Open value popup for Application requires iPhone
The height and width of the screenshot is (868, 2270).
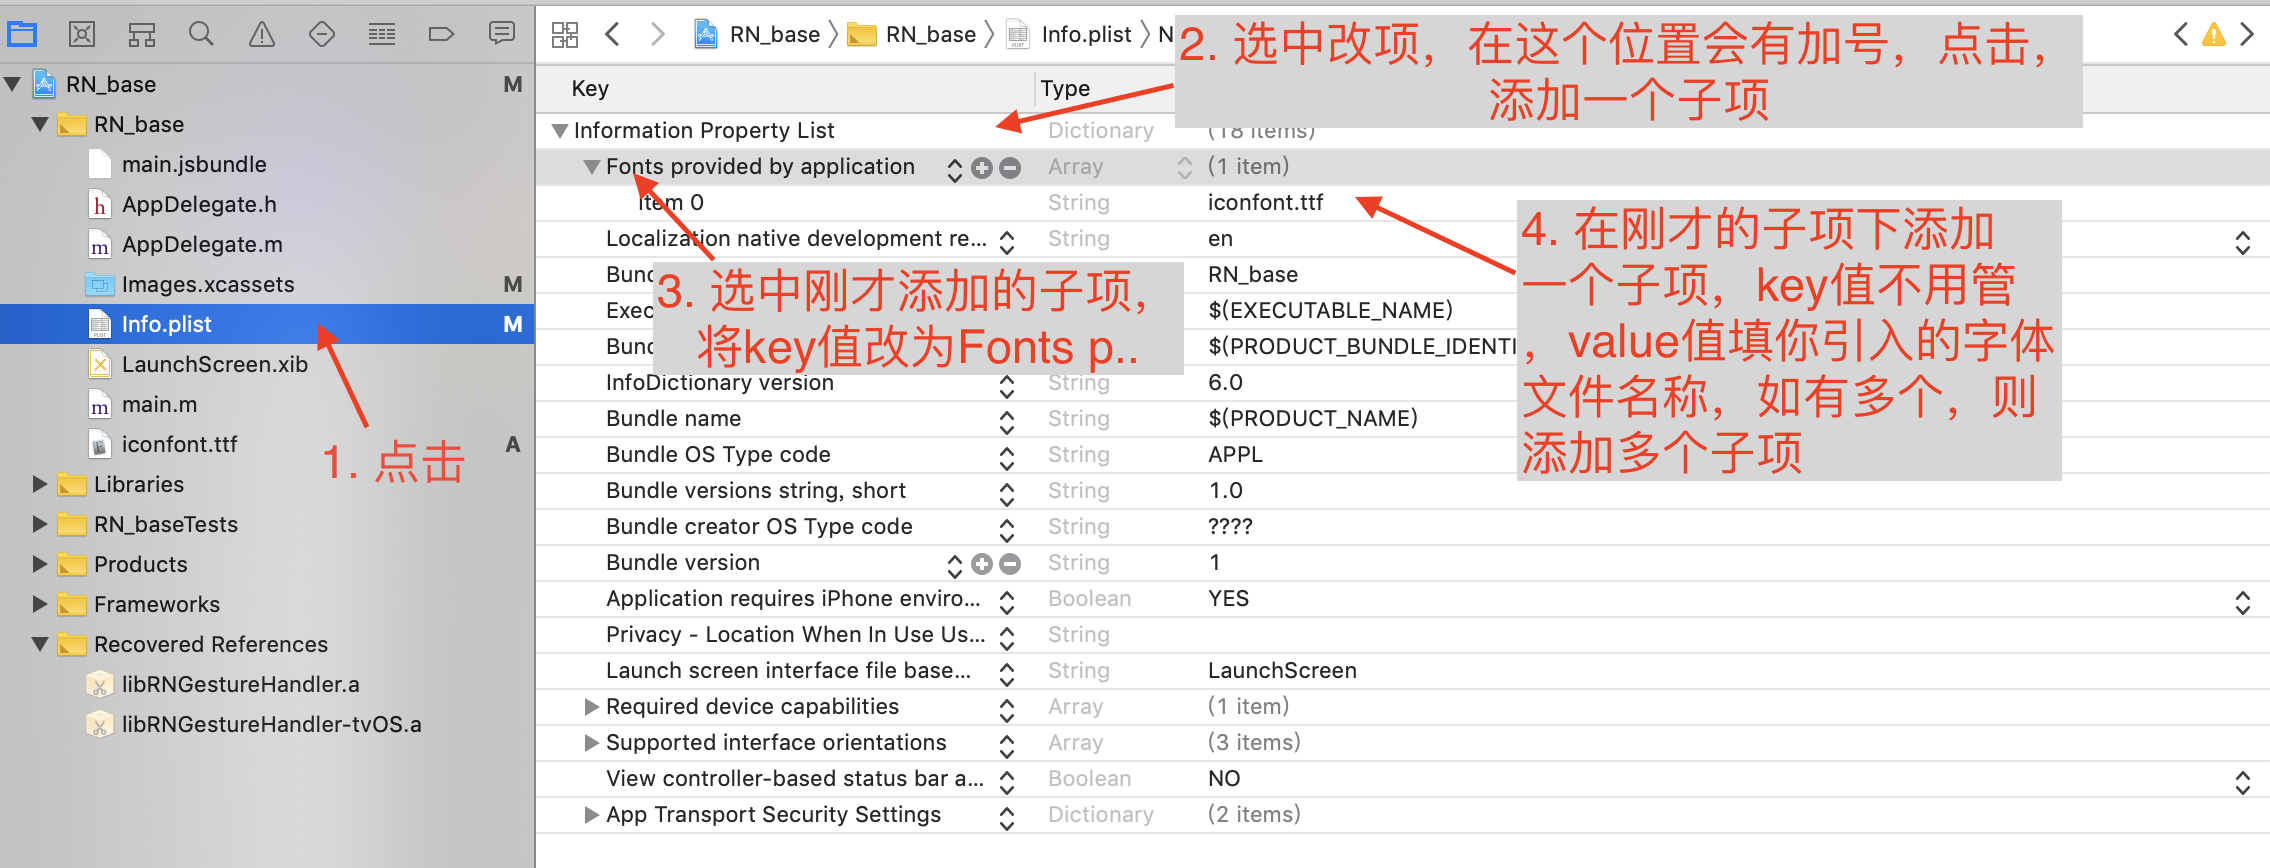click(x=2243, y=602)
